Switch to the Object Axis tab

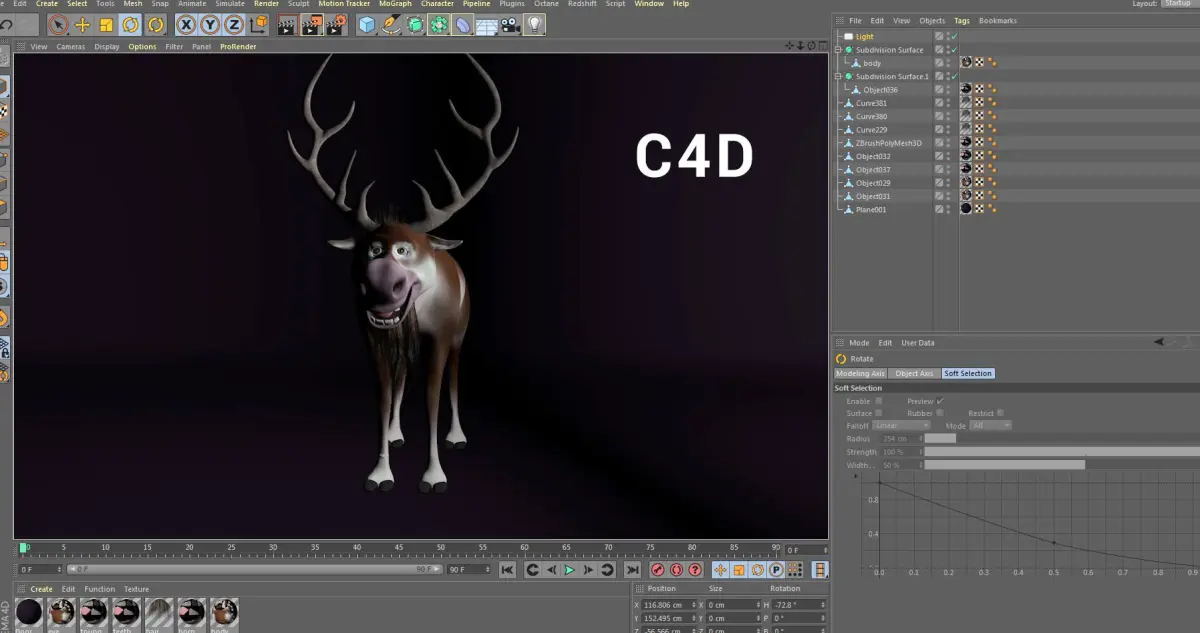pos(914,373)
